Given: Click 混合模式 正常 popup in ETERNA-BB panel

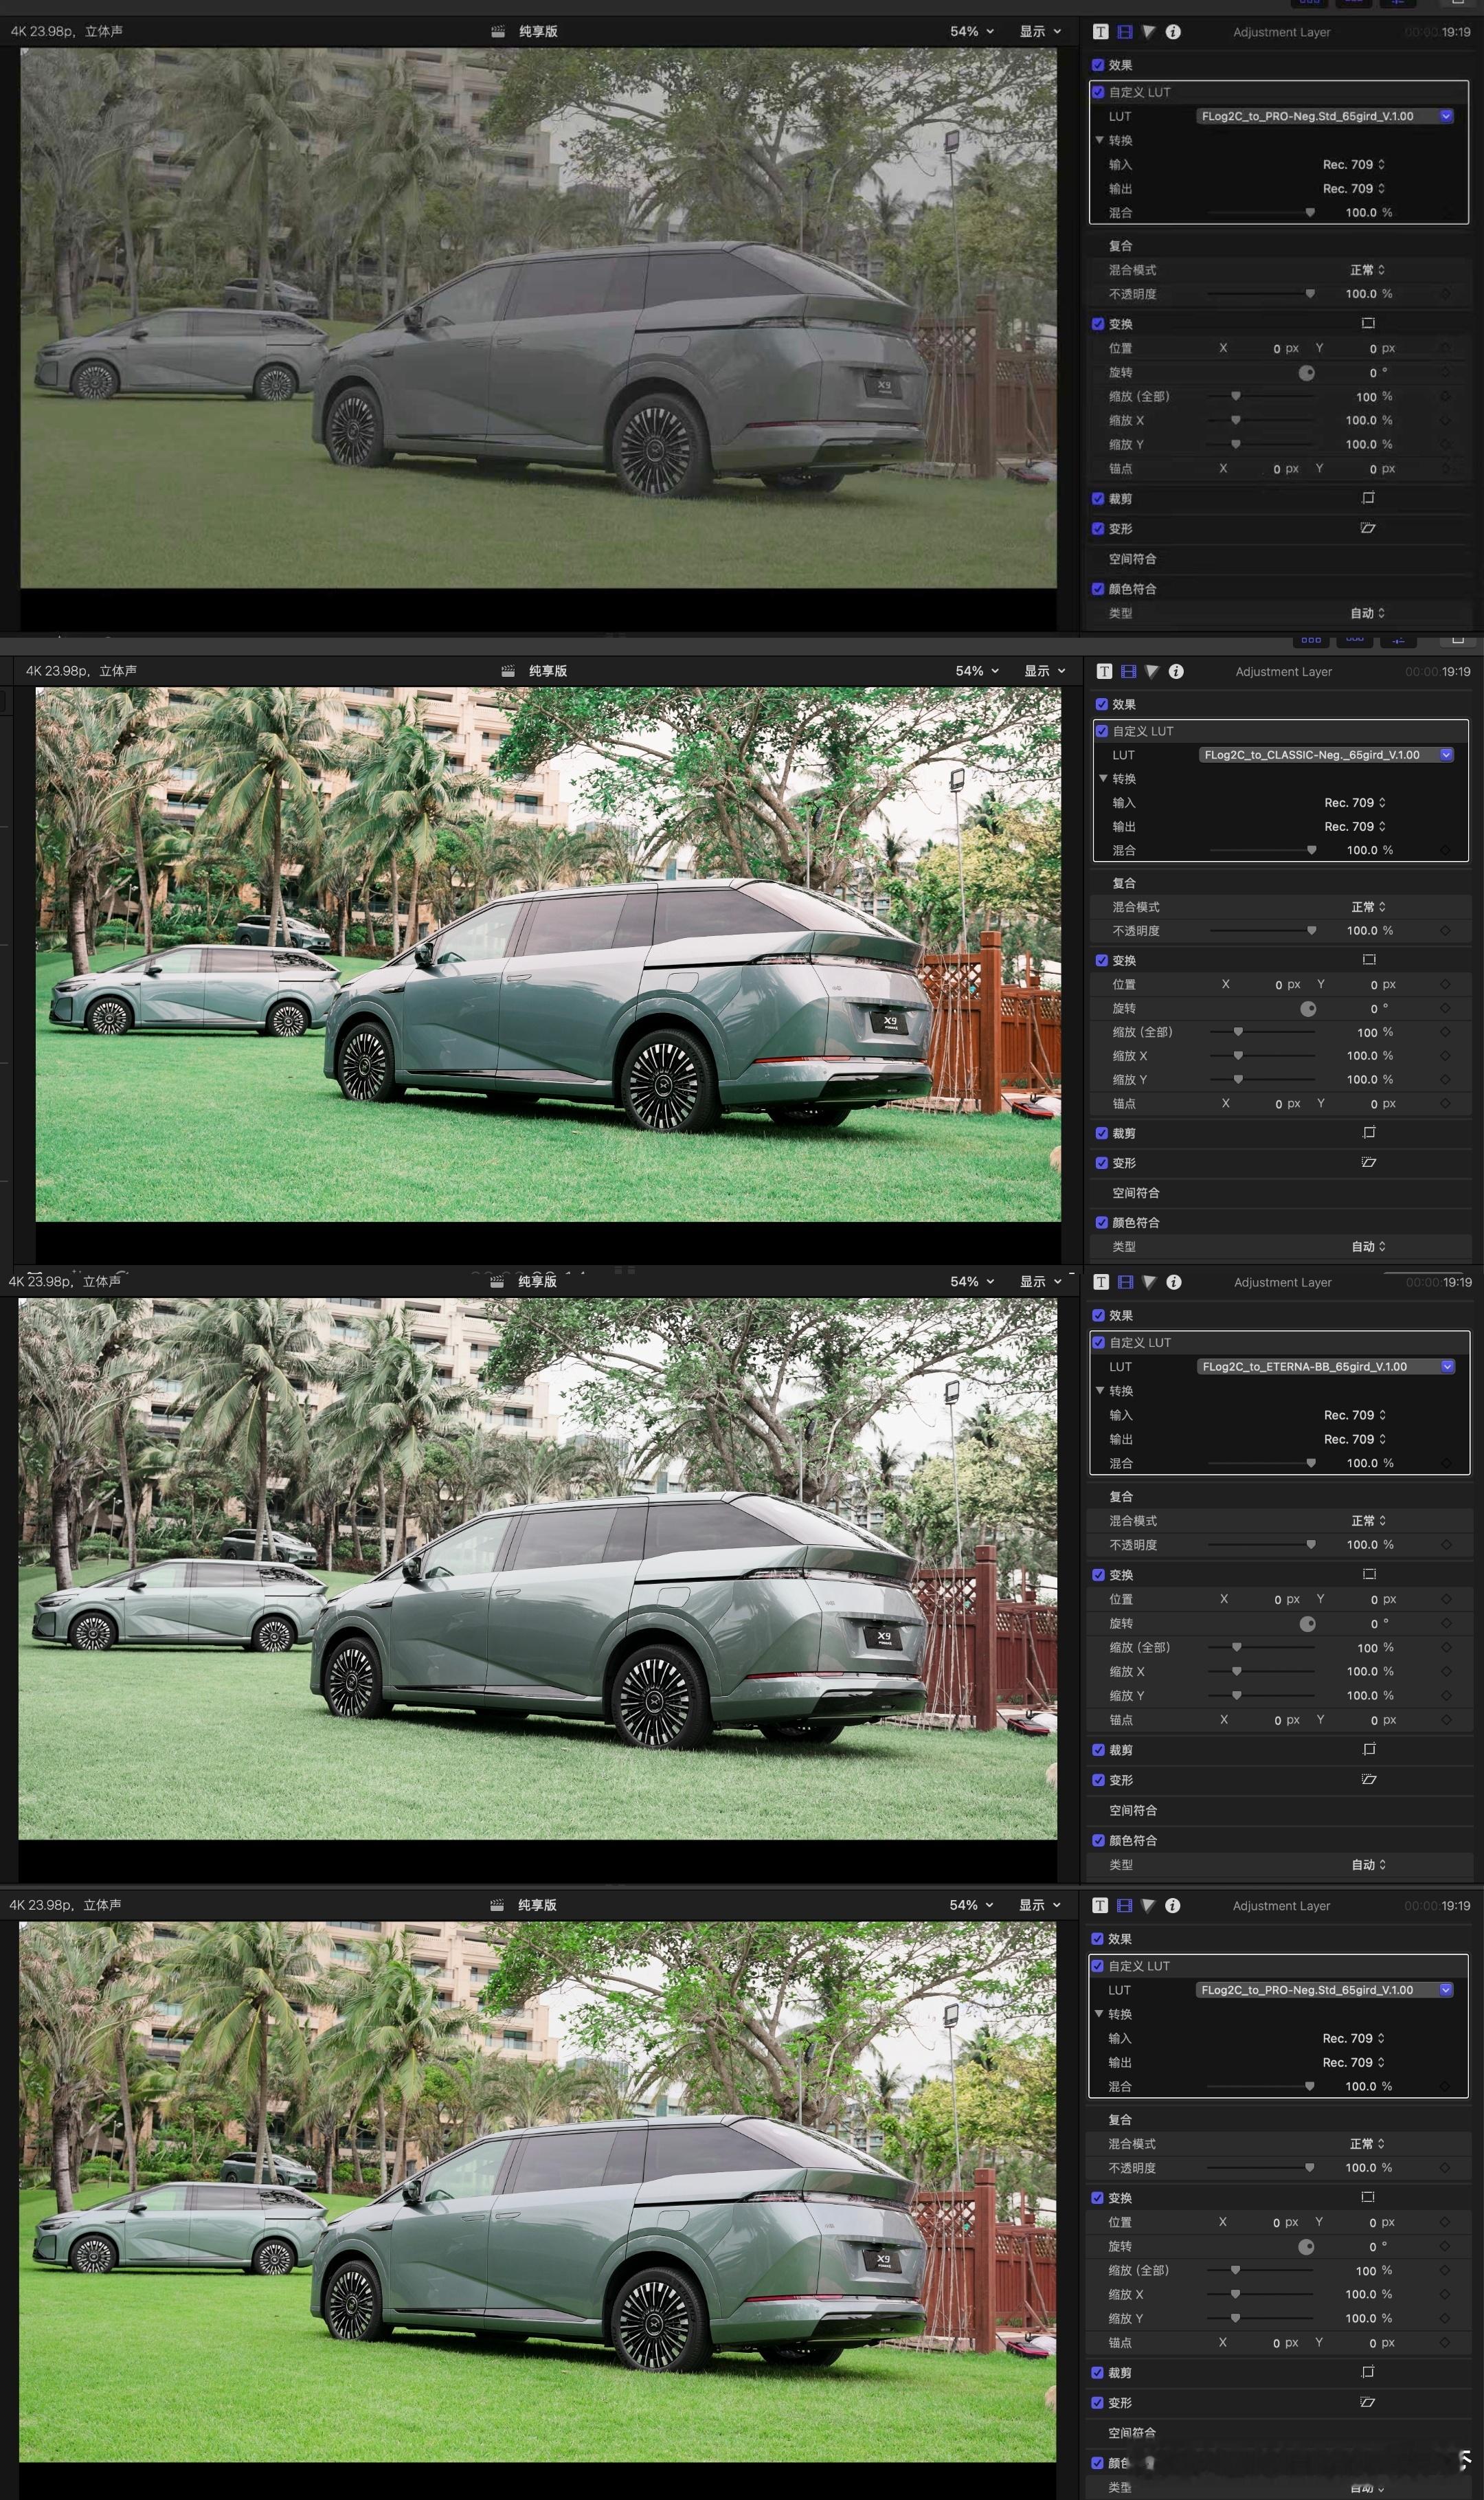Looking at the screenshot, I should [1368, 1520].
